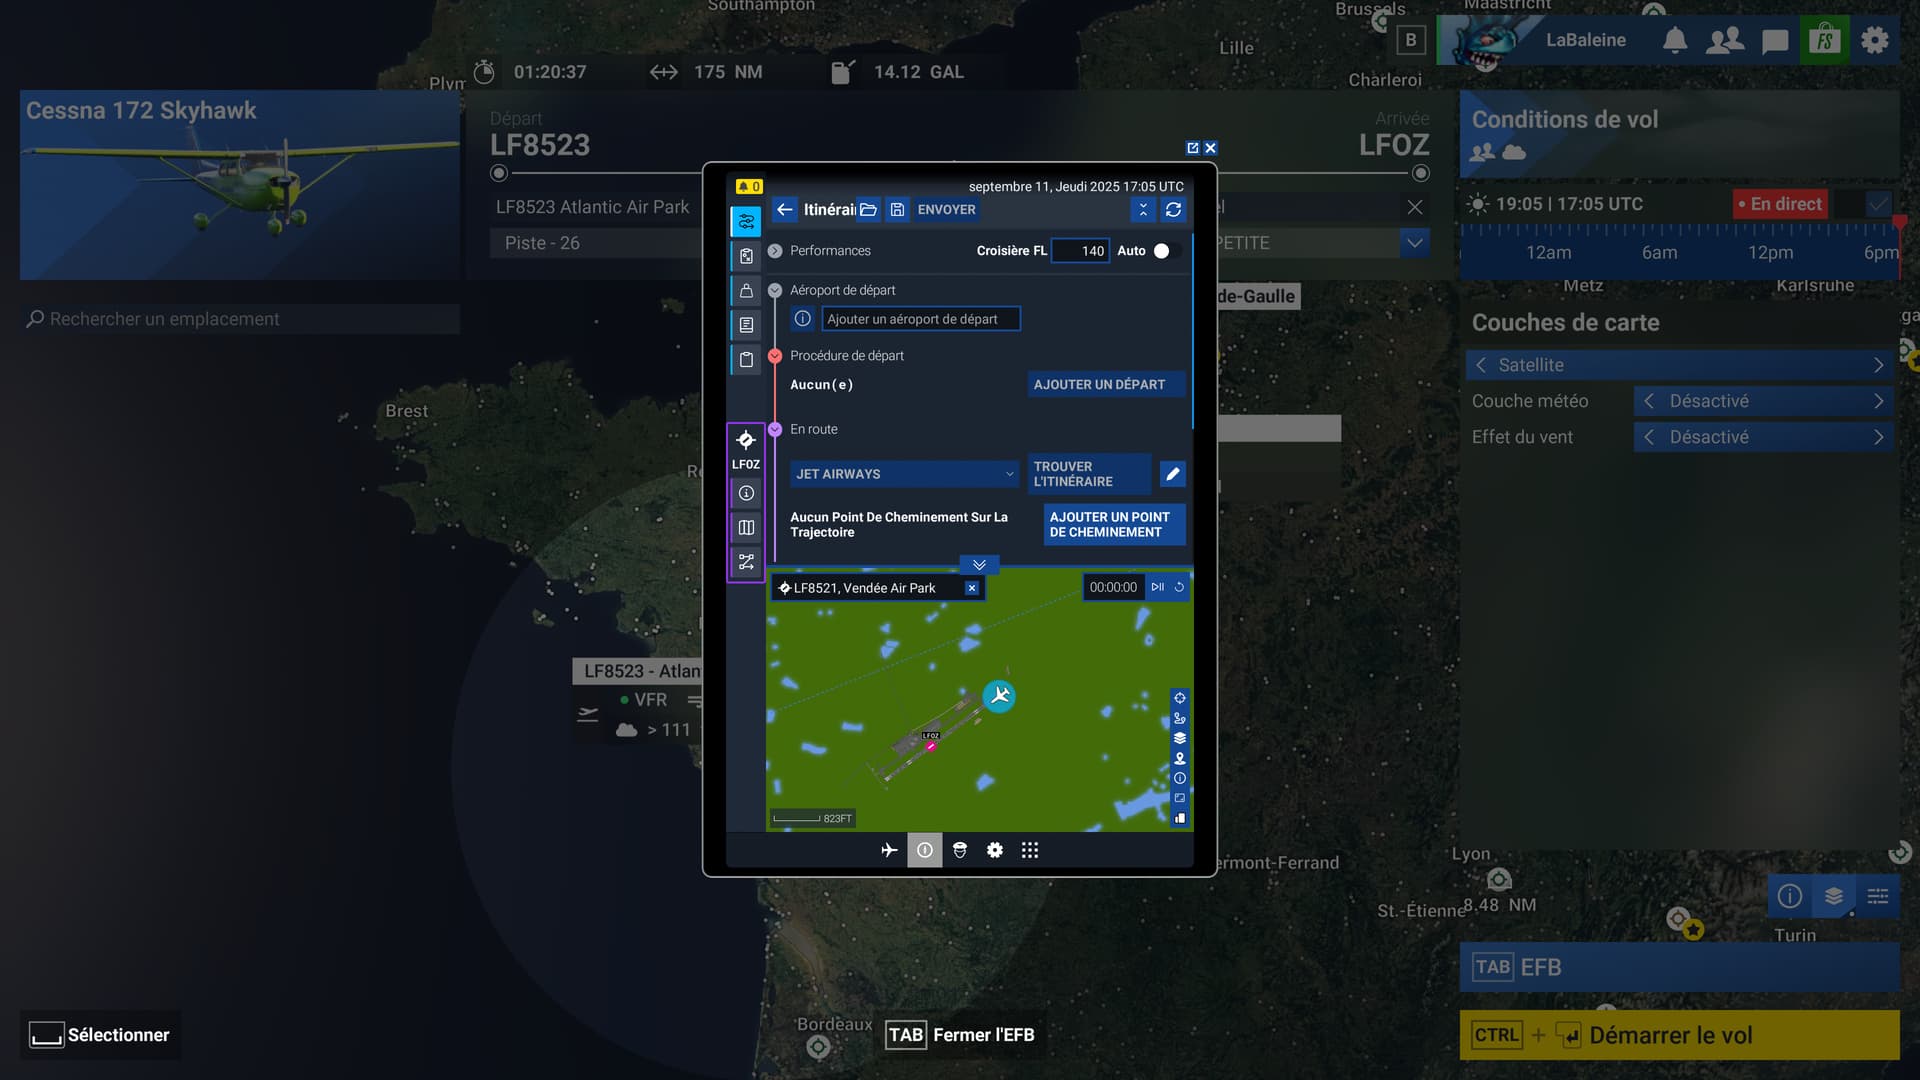Save the flight plan with floppy icon
The image size is (1920, 1080).
click(897, 210)
